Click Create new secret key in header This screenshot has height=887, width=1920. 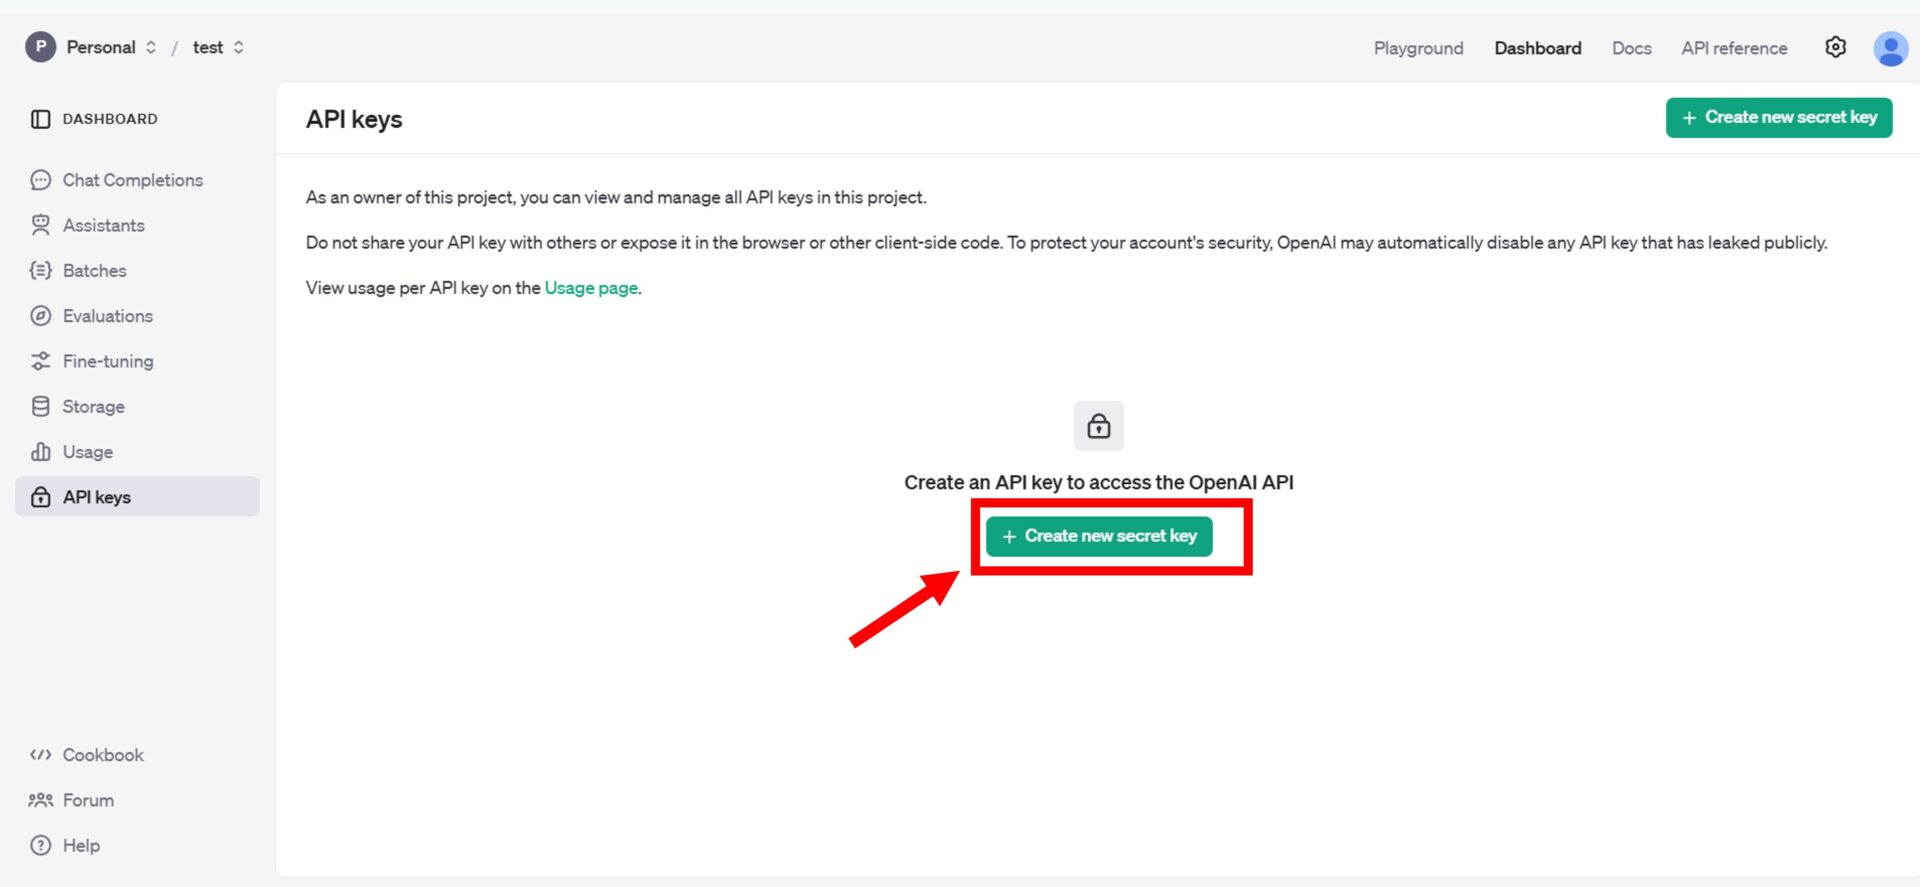tap(1778, 118)
